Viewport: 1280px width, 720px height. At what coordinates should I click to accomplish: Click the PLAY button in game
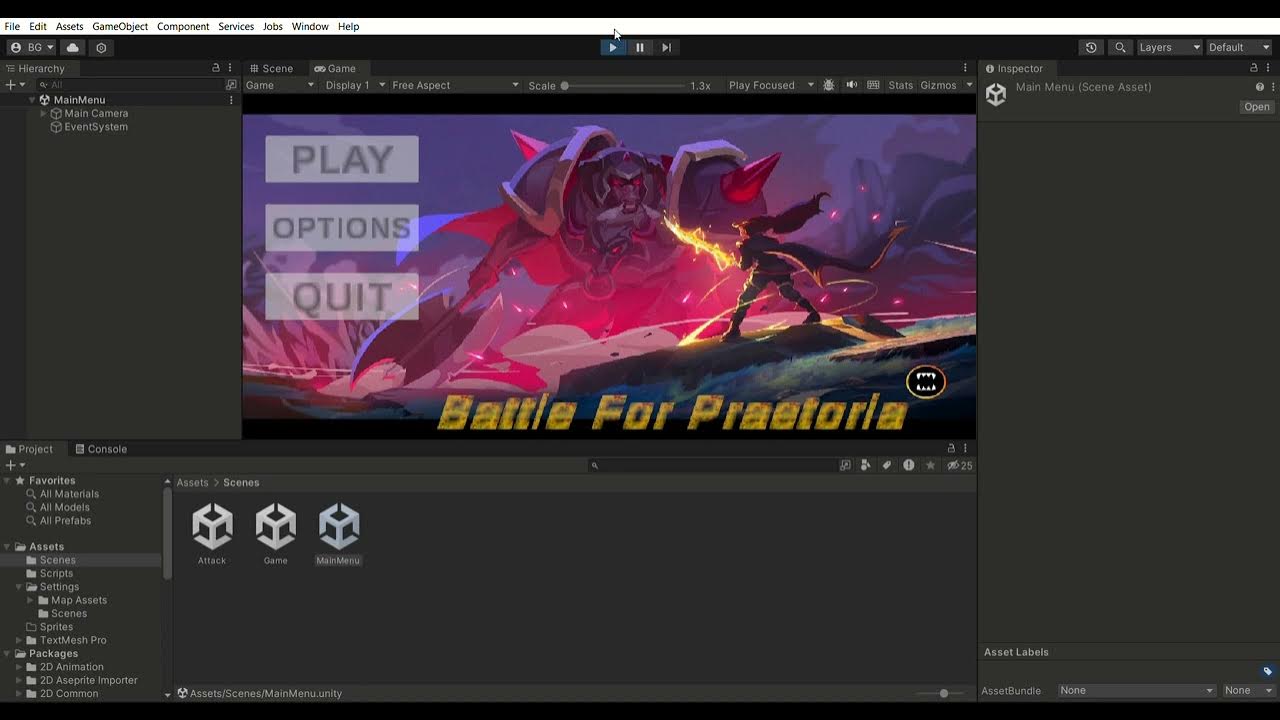coord(342,159)
